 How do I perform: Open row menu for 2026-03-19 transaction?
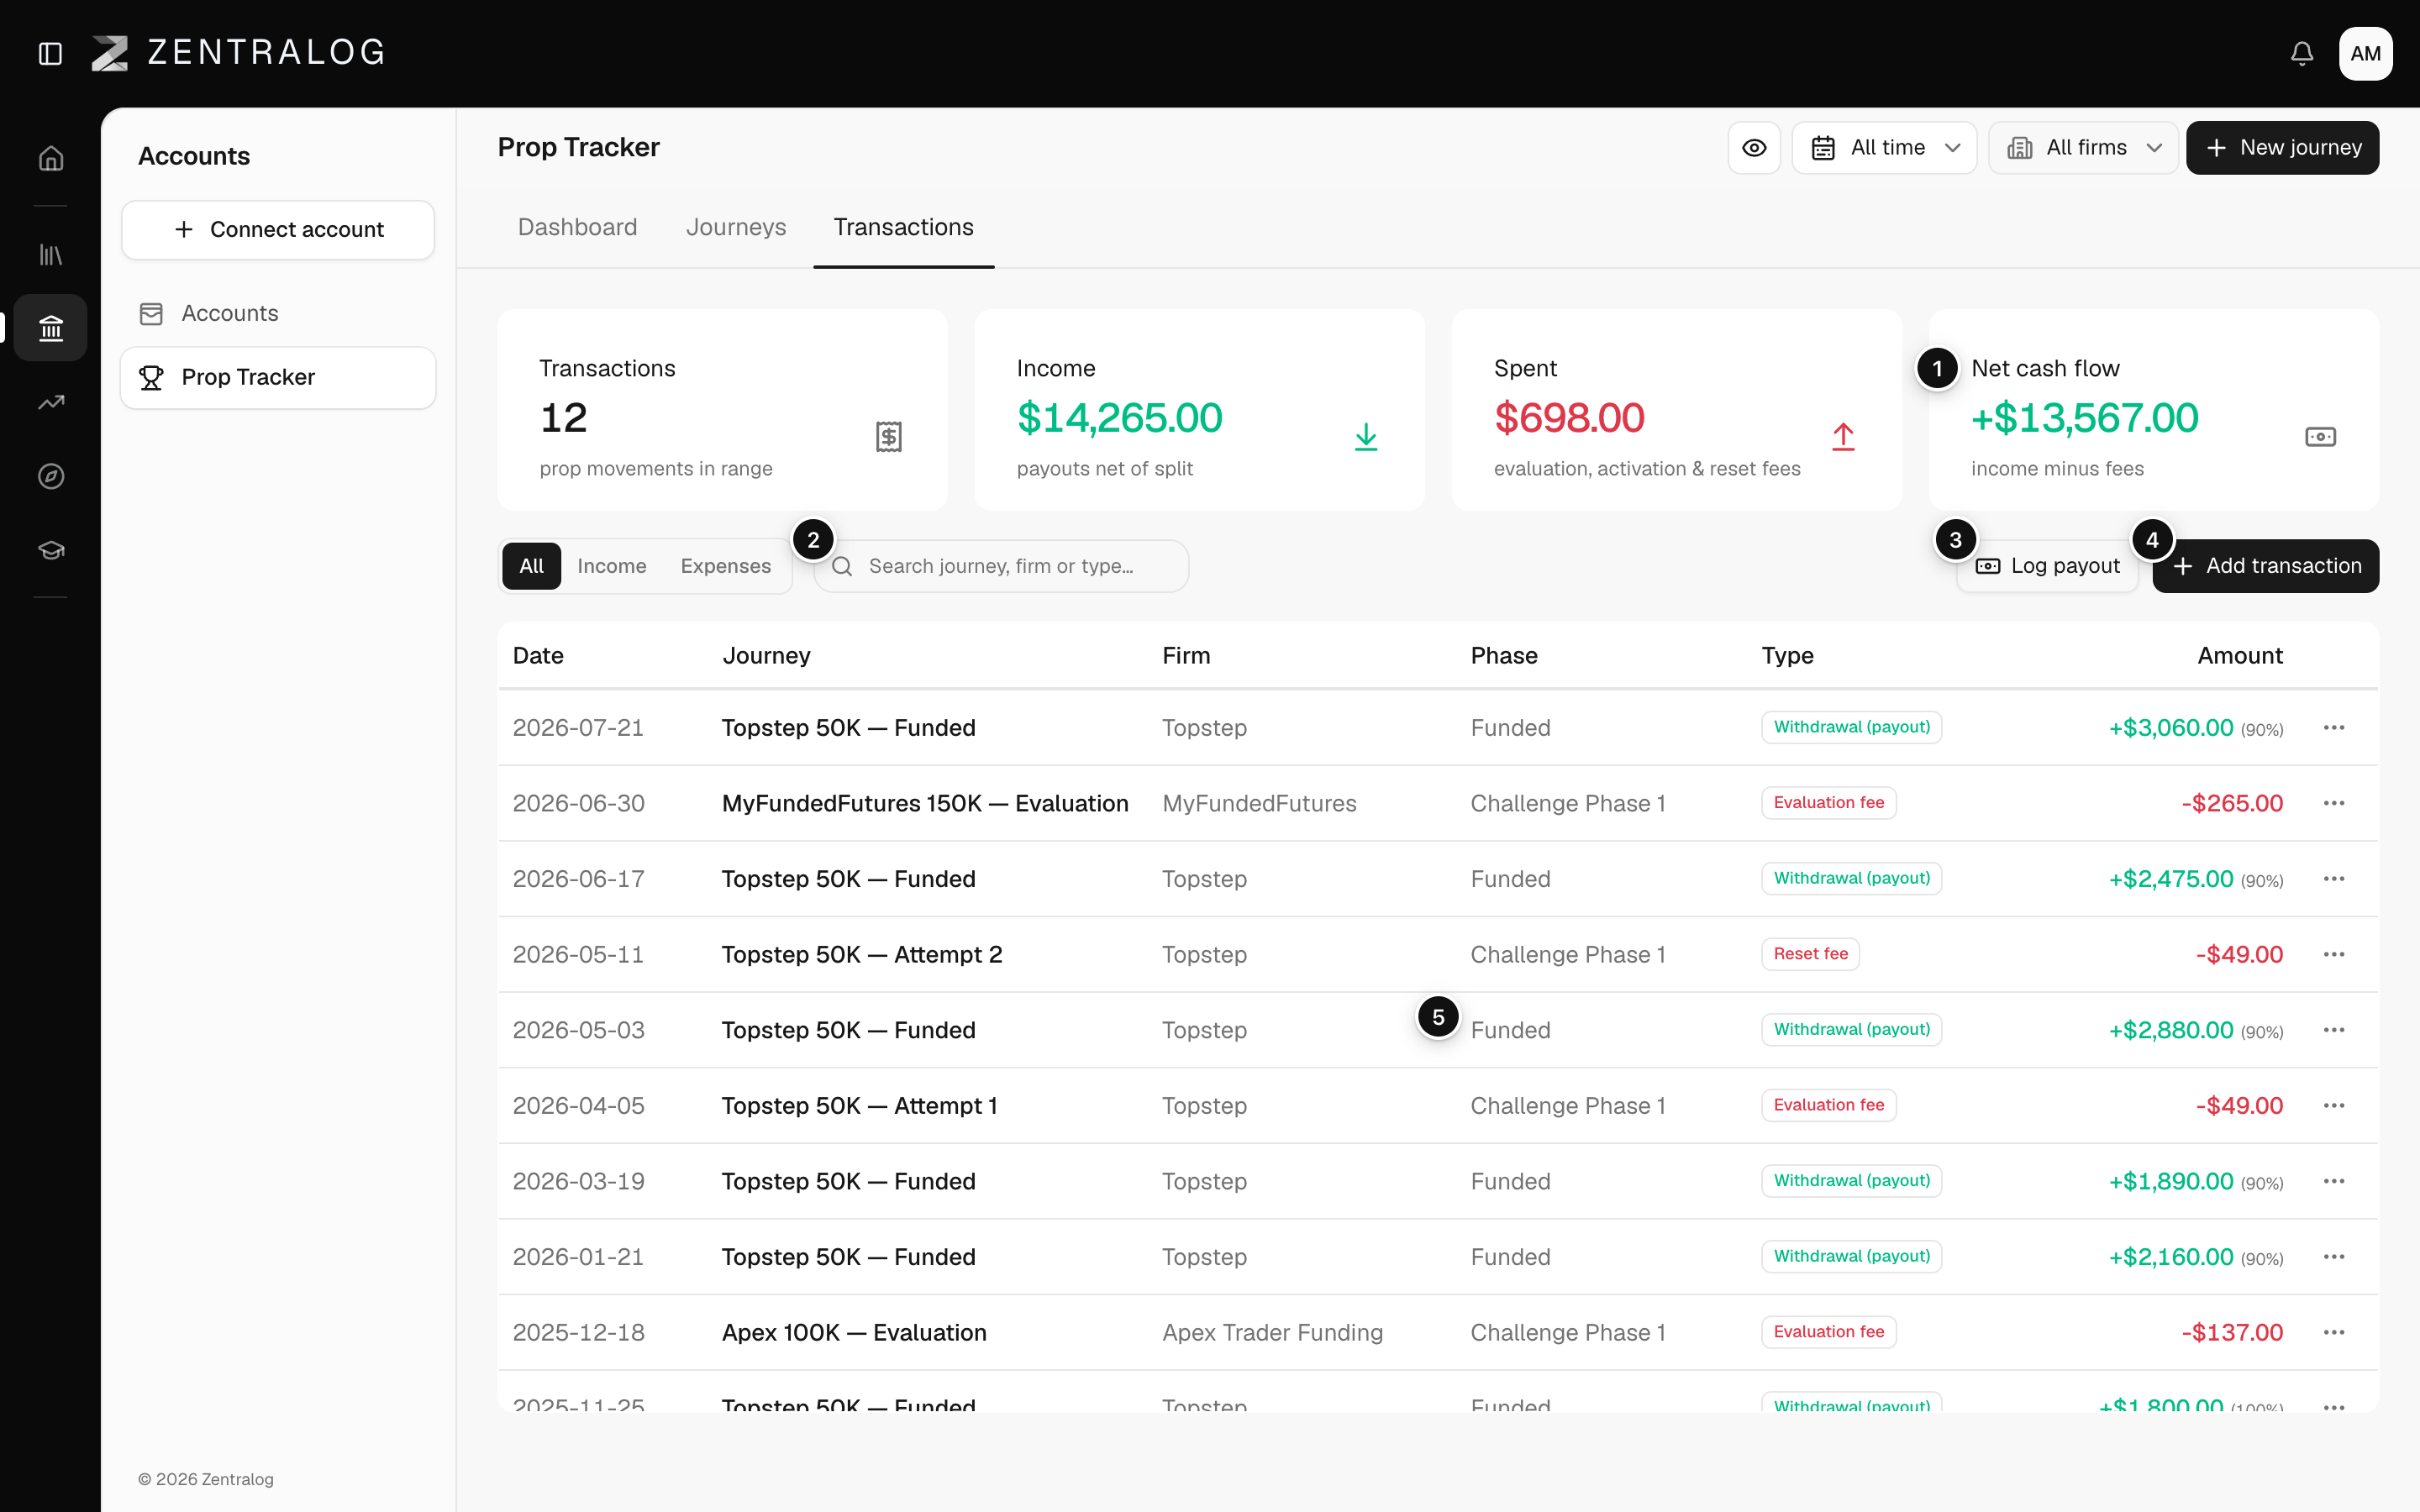tap(2334, 1181)
